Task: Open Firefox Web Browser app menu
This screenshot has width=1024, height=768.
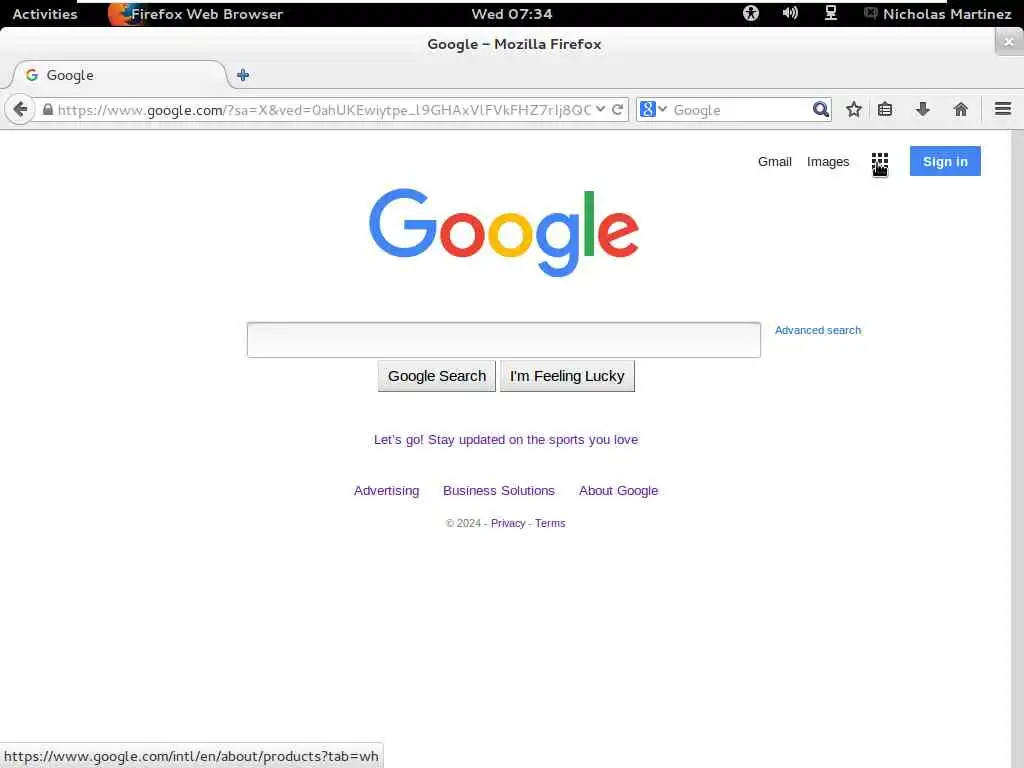Action: 196,14
